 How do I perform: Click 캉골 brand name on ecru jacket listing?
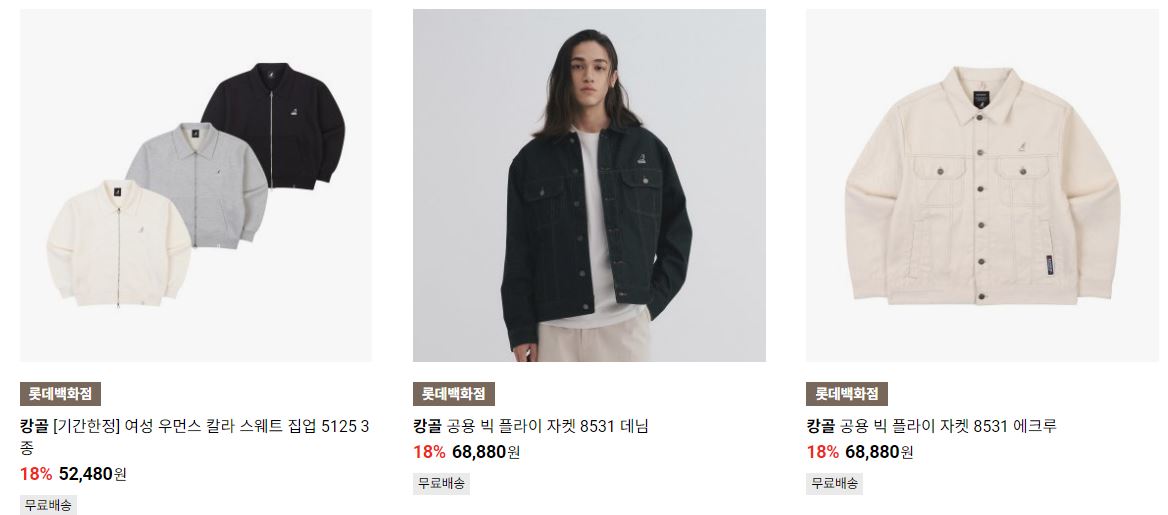point(821,426)
